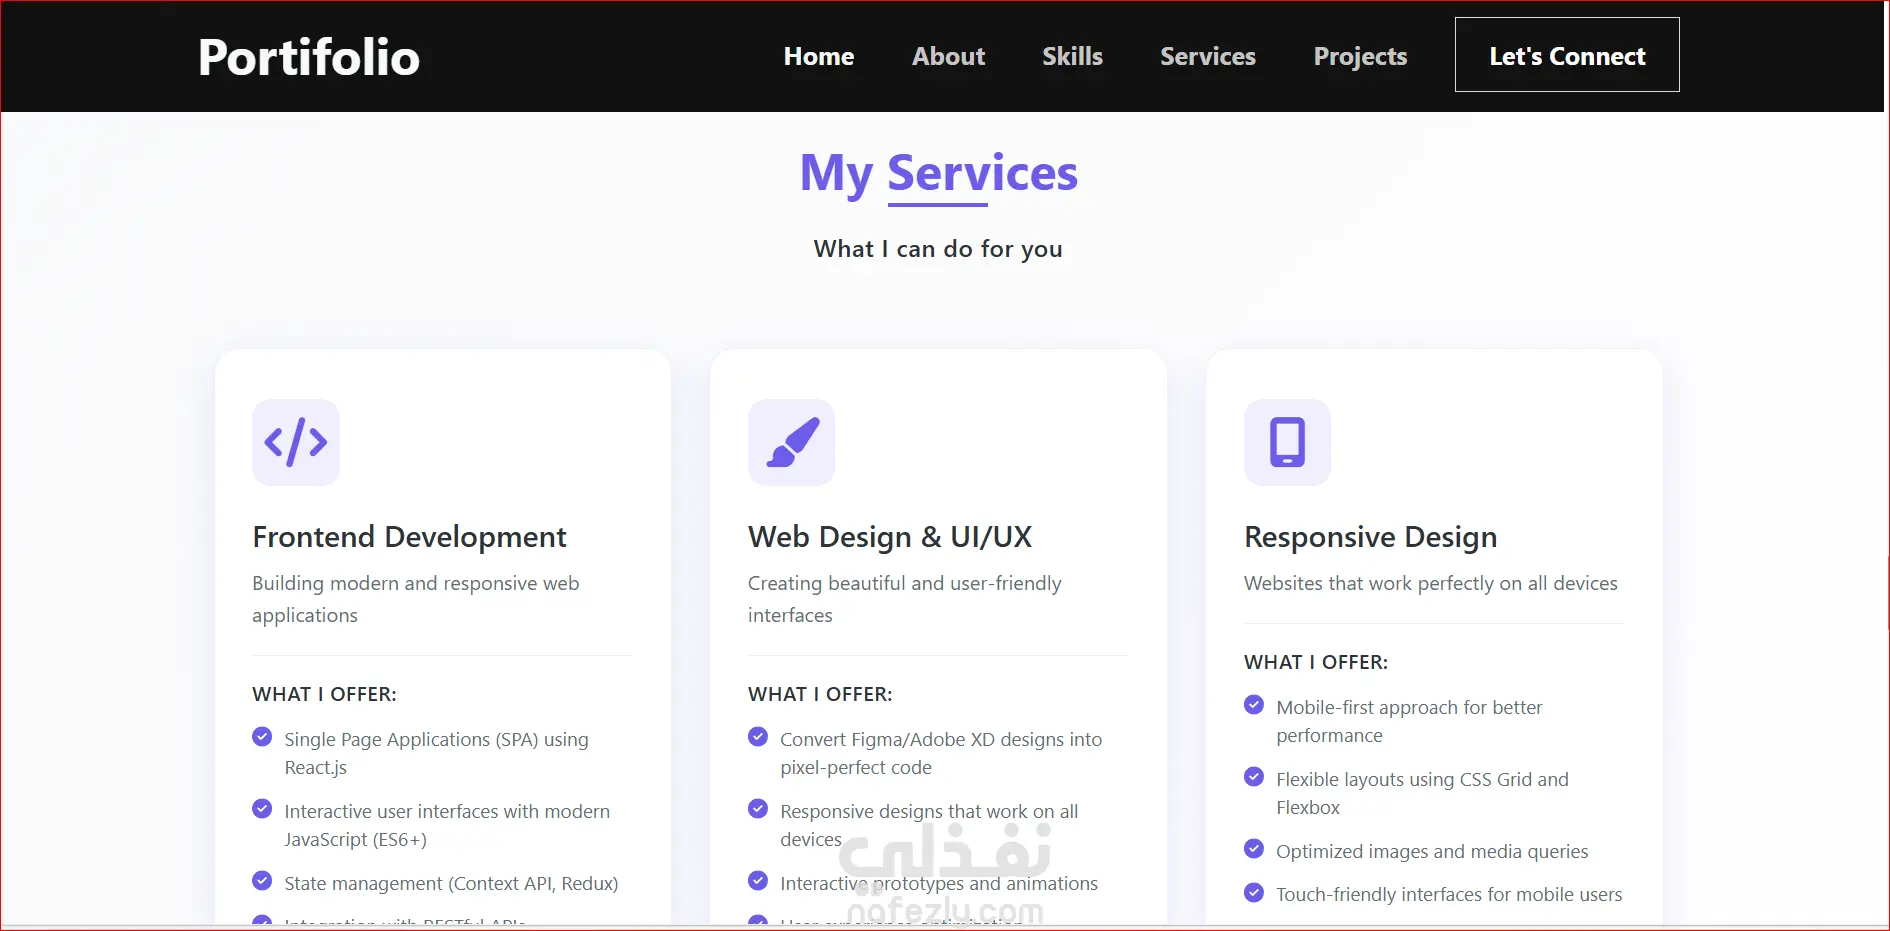
Task: Select the Web Design & UI/UX title
Action: [890, 537]
